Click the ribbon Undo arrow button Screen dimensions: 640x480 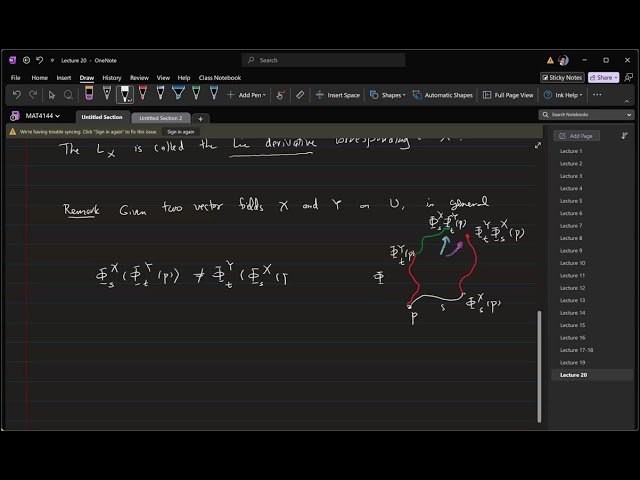pyautogui.click(x=17, y=95)
